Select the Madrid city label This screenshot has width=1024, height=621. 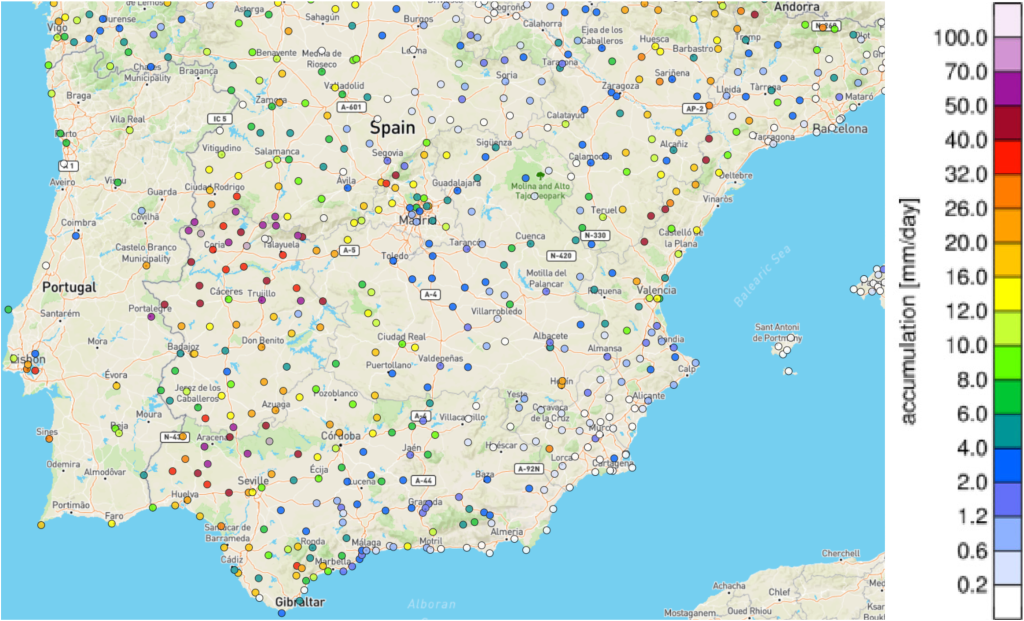[x=417, y=220]
